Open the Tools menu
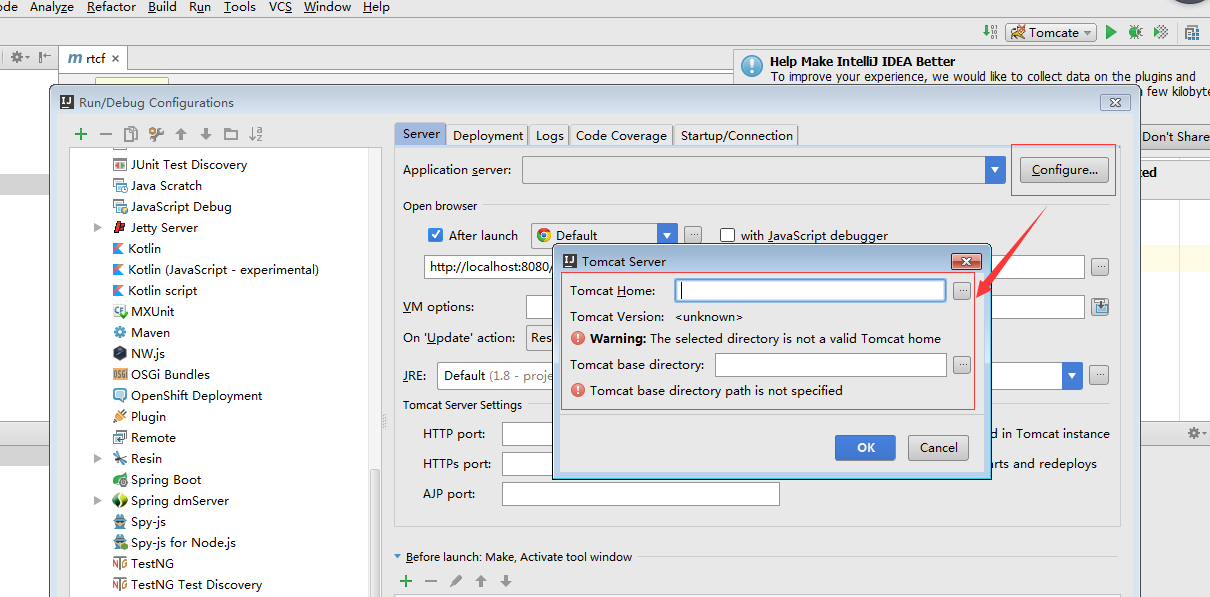The image size is (1210, 597). coord(239,7)
